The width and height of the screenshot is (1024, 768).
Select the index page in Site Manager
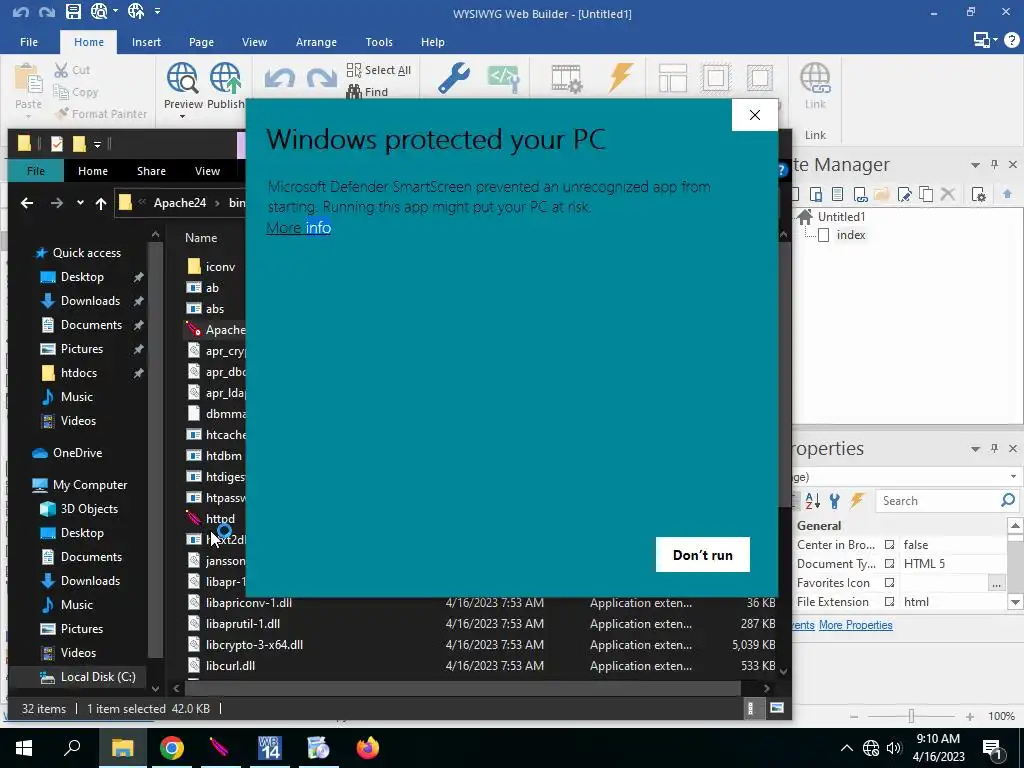tap(851, 235)
